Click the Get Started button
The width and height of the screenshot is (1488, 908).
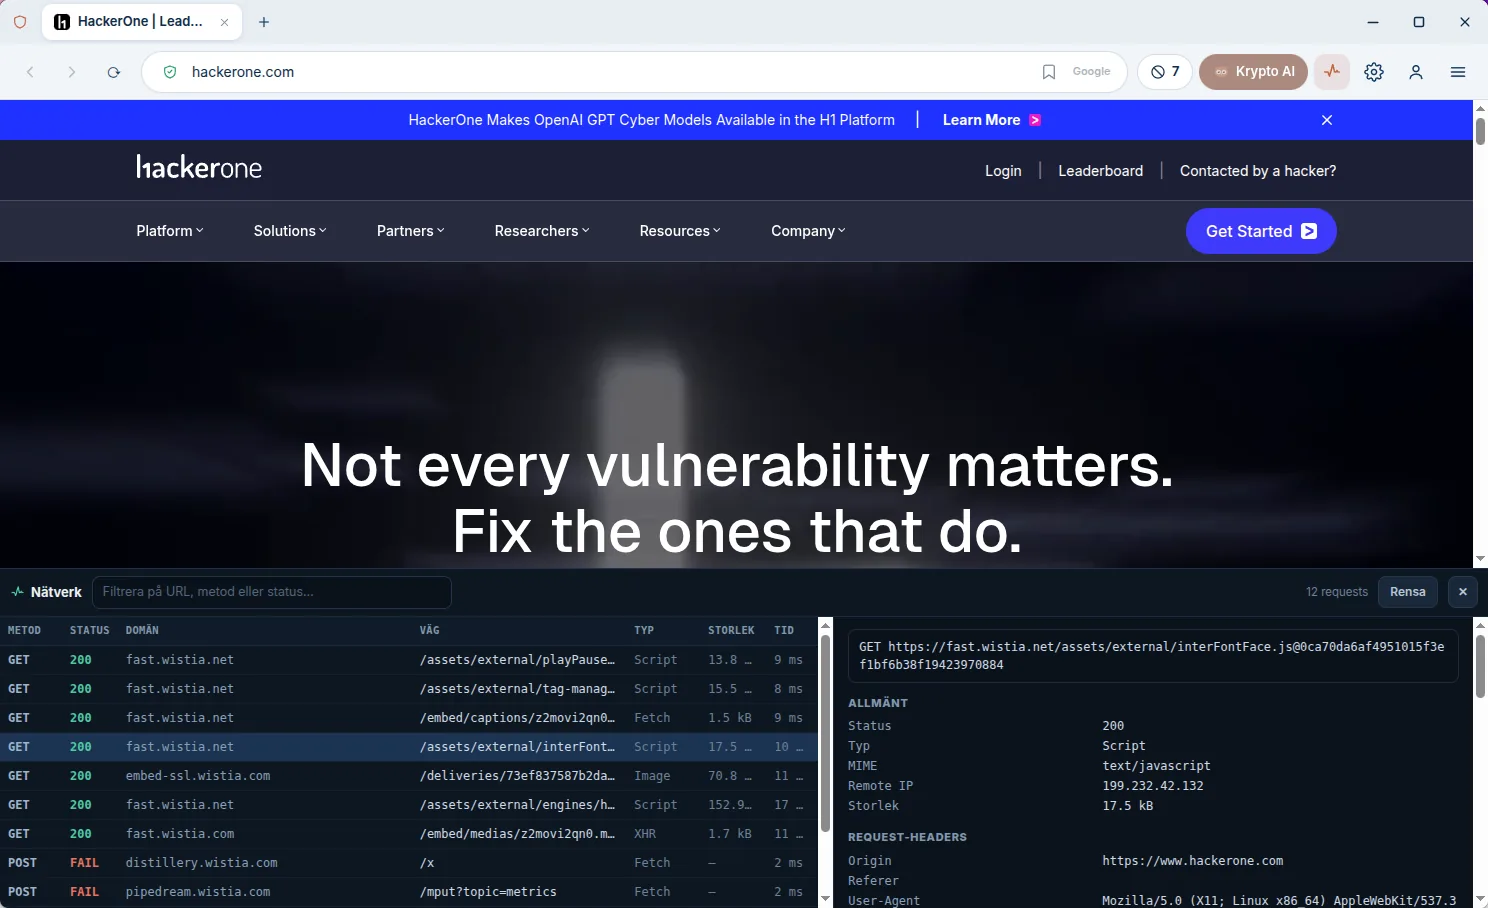coord(1261,231)
